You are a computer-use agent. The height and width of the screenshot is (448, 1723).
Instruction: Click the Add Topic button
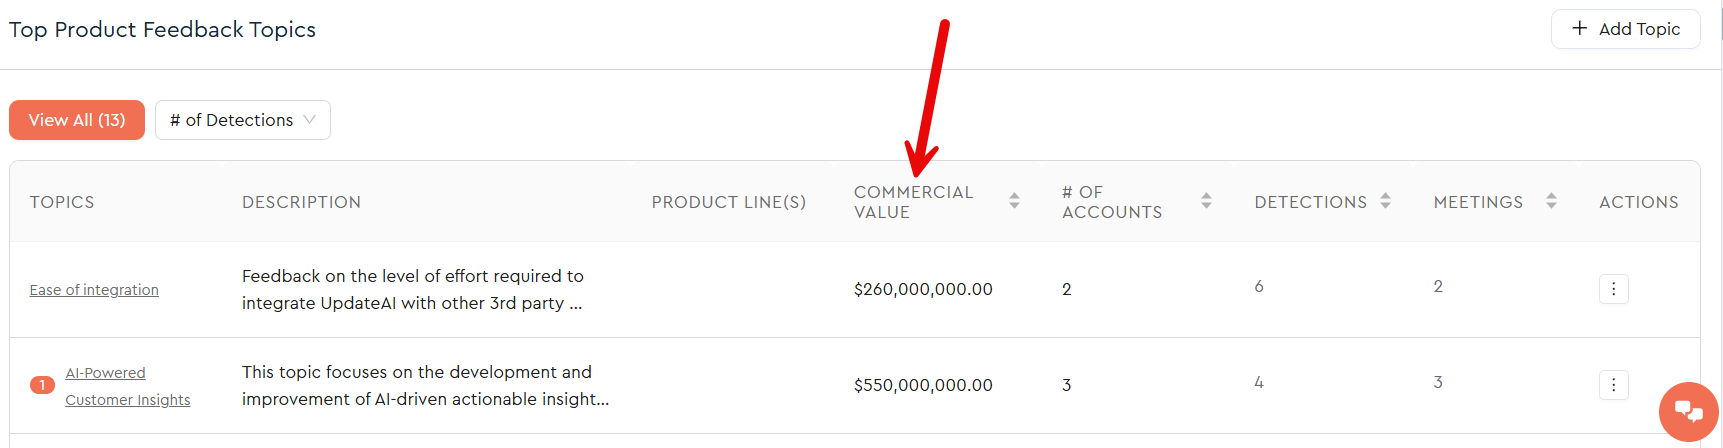pos(1625,29)
